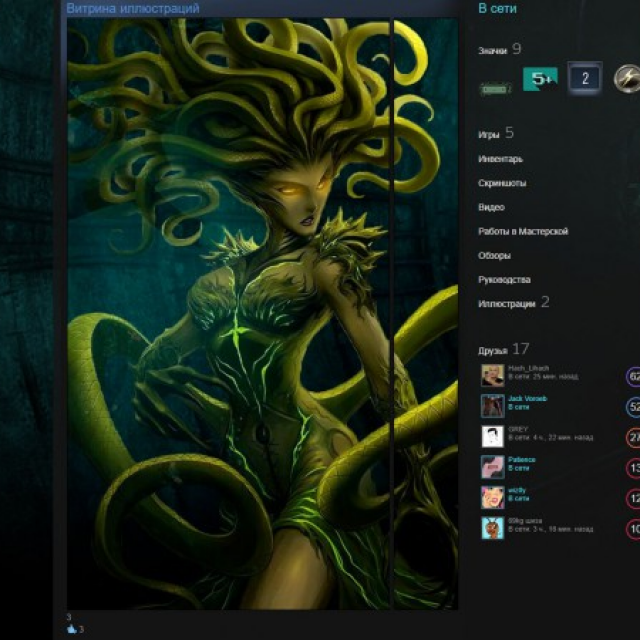
Task: Open the Иллюстрации (Artwork) link
Action: (507, 304)
